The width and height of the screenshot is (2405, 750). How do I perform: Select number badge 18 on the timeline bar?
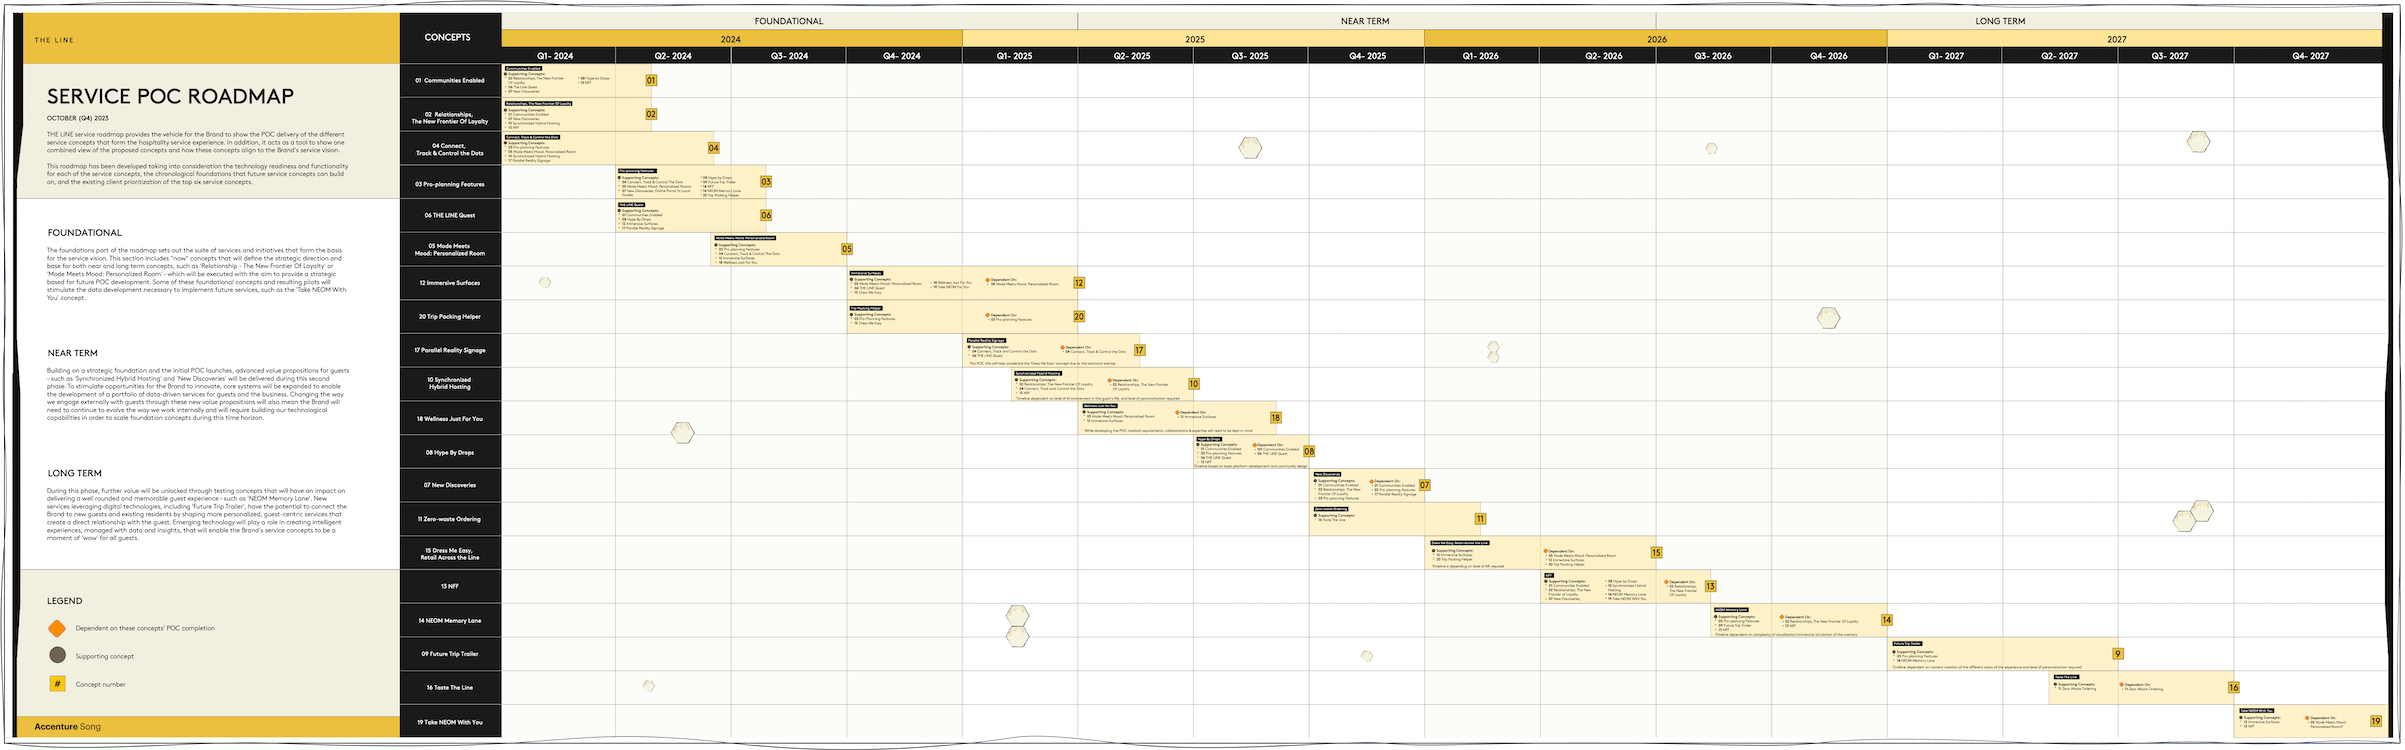pyautogui.click(x=1275, y=418)
